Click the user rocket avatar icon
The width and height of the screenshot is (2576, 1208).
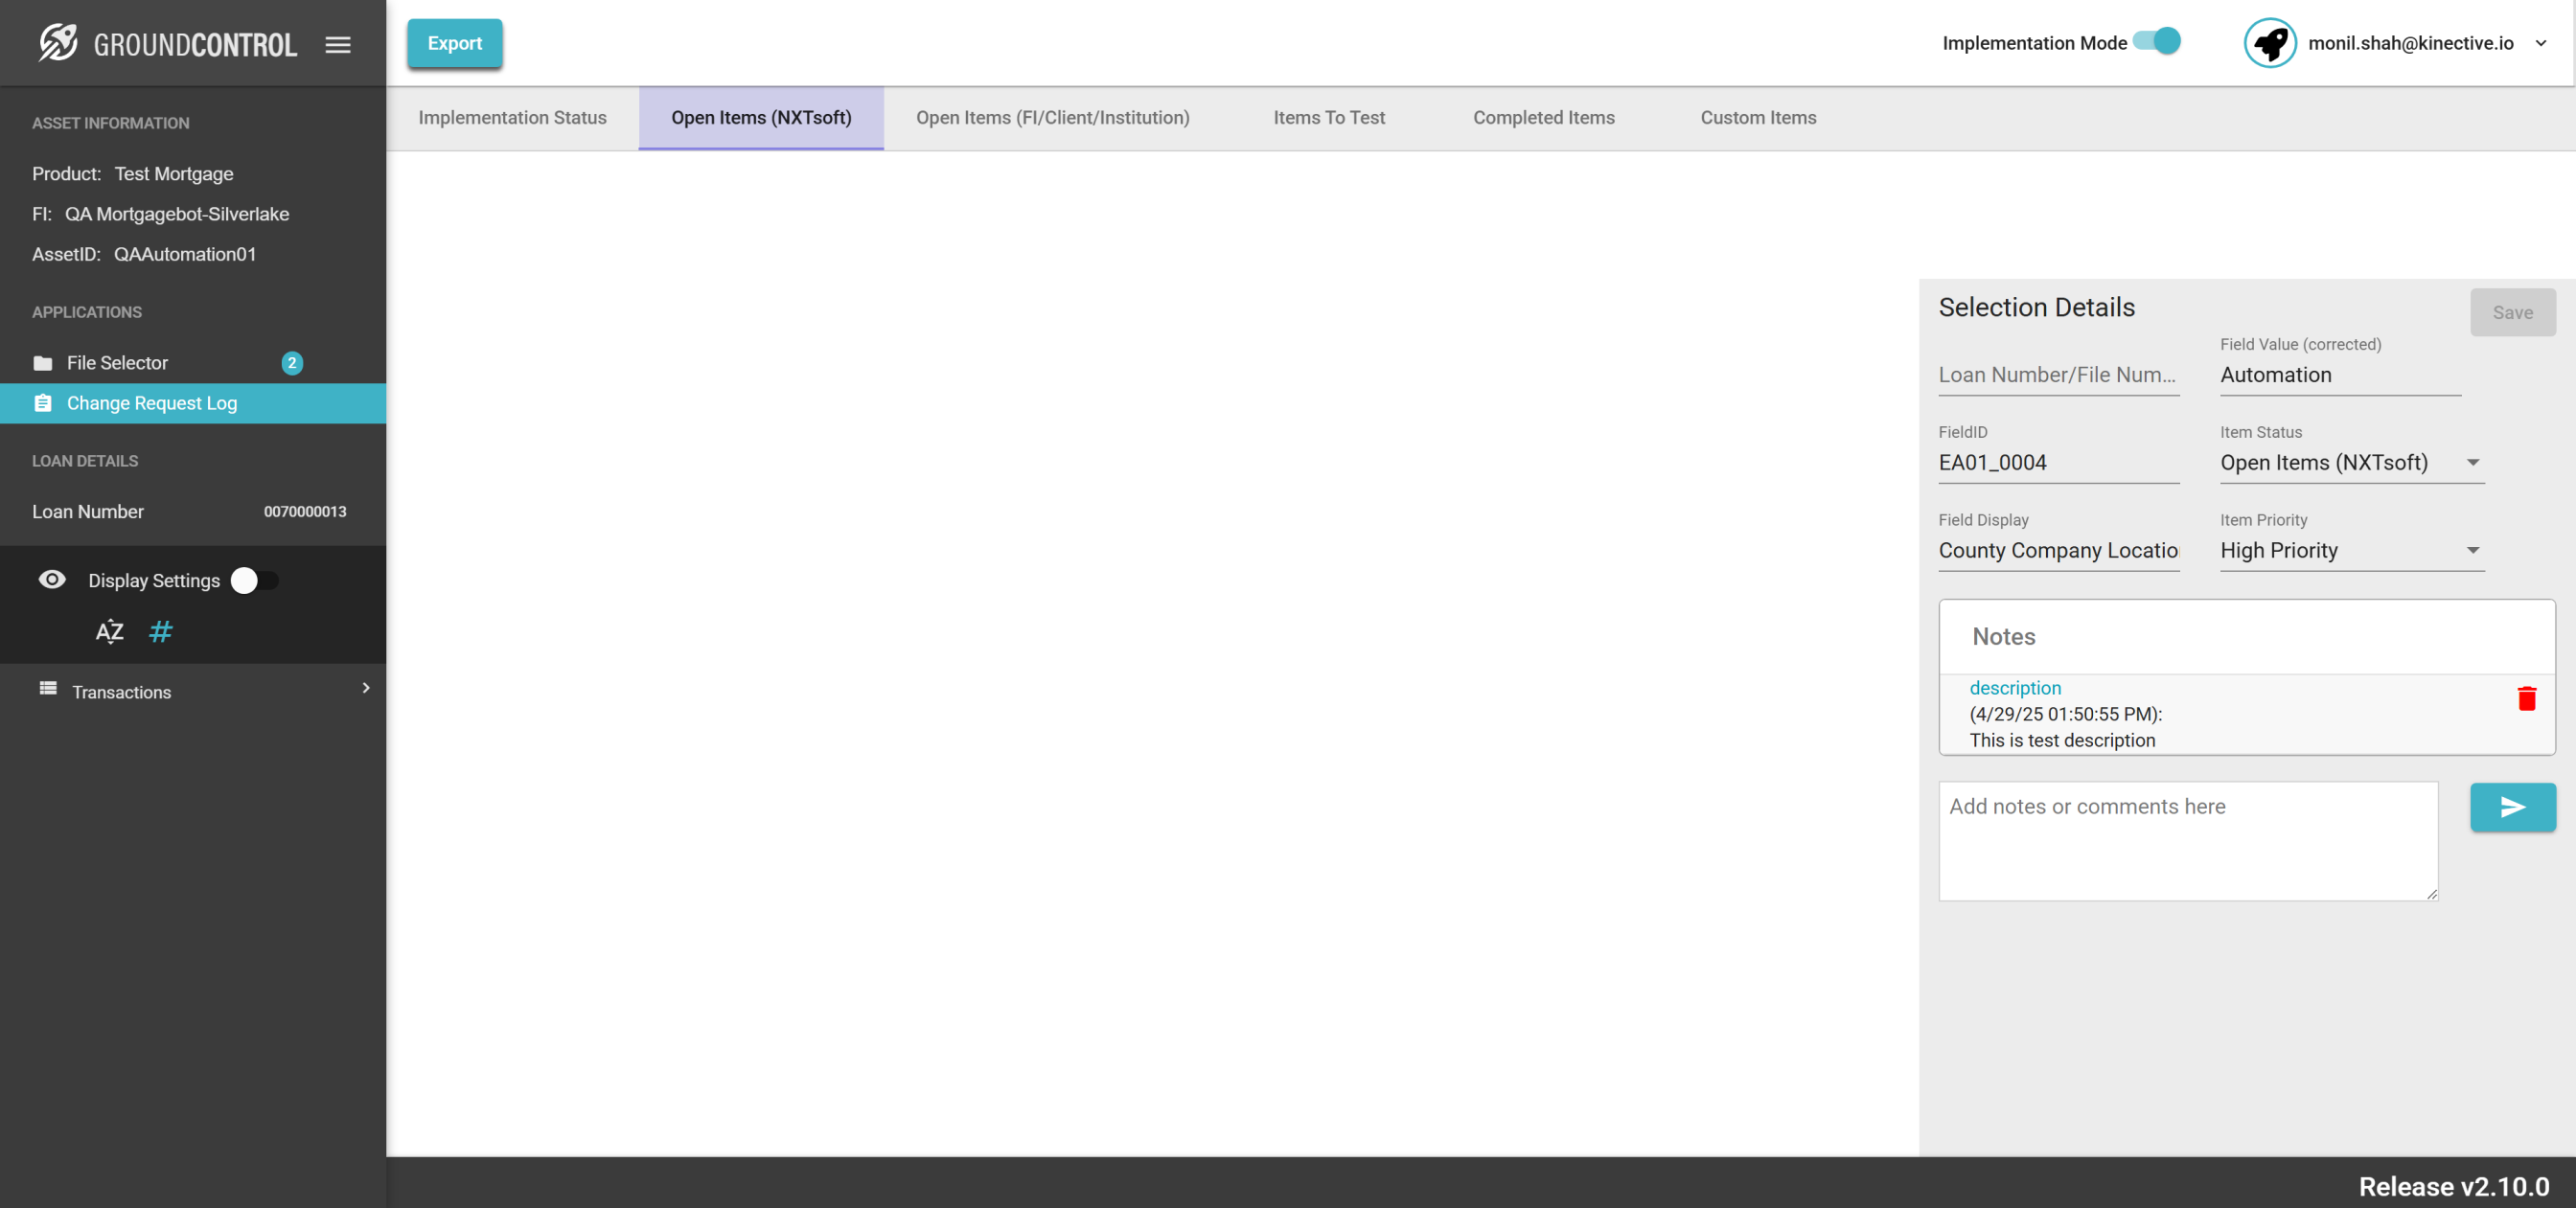(2269, 43)
